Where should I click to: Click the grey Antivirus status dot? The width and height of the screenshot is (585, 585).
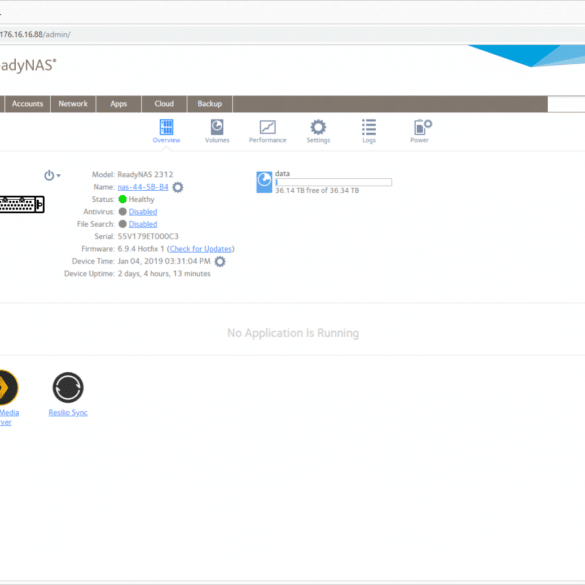click(x=122, y=212)
